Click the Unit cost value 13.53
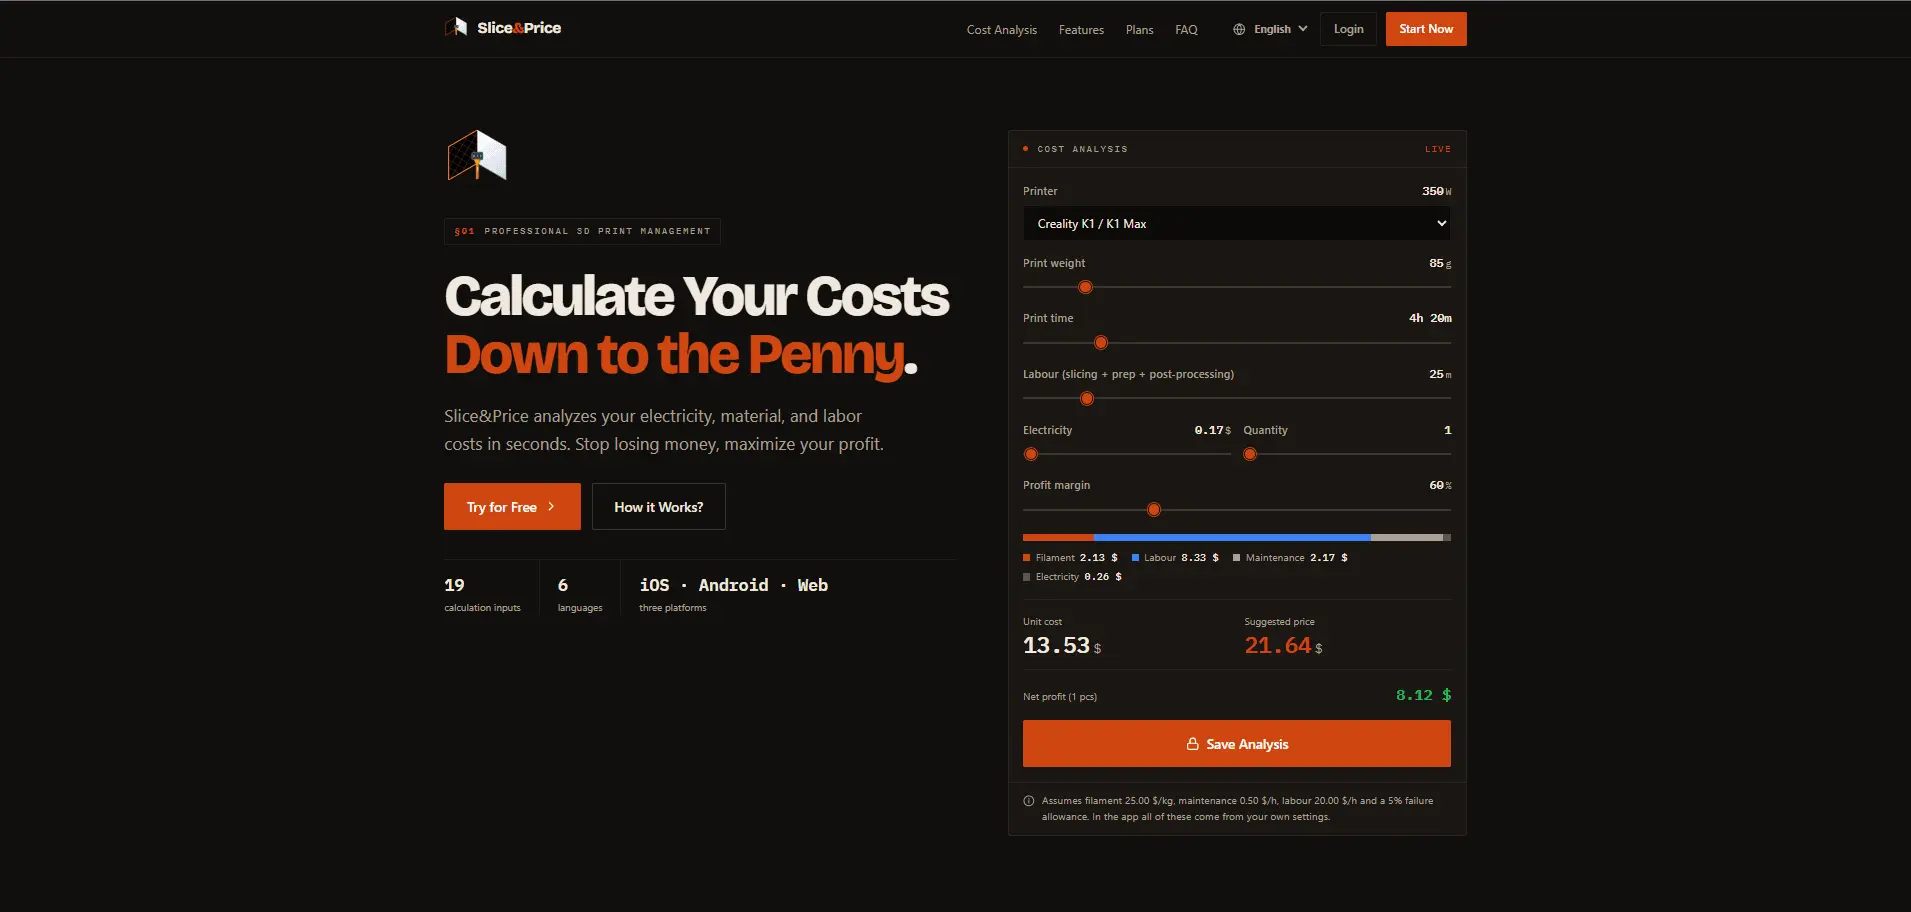1911x912 pixels. tap(1056, 646)
